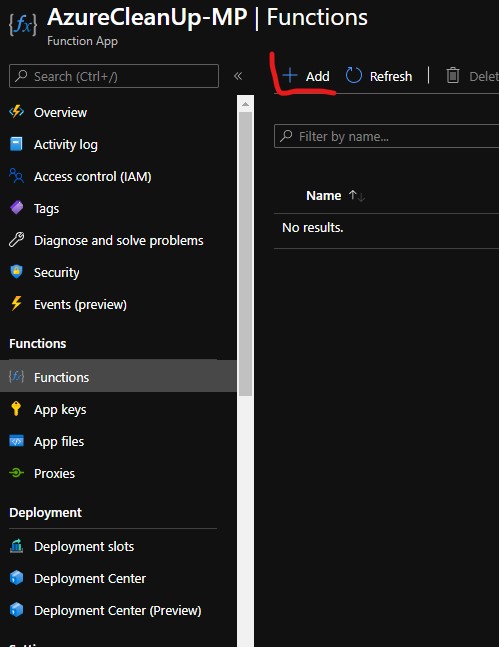Click the Events lightning icon
499x647 pixels.
(17, 303)
